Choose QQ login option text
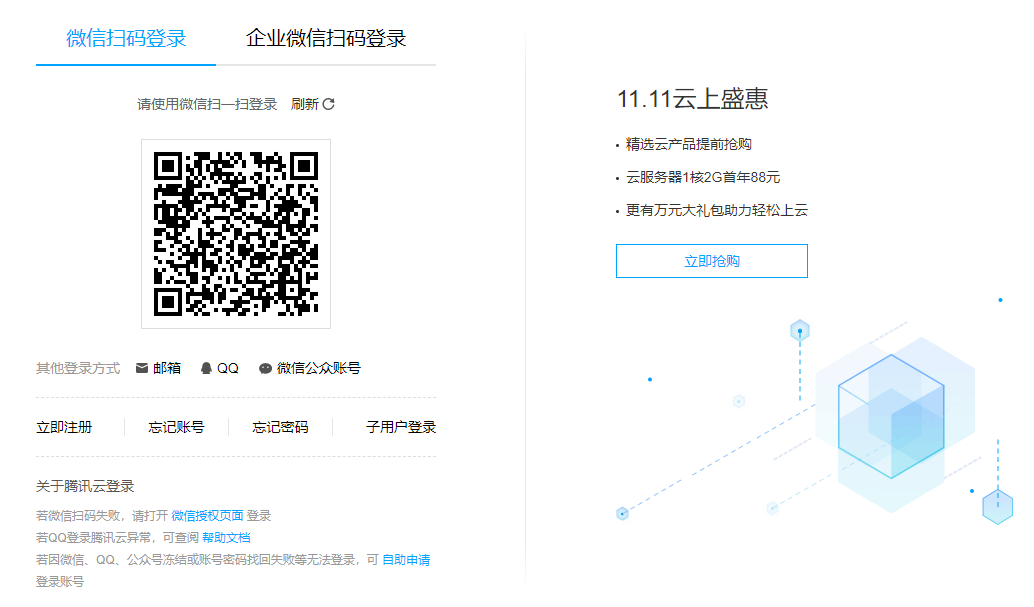Image resolution: width=1034 pixels, height=607 pixels. tap(228, 368)
